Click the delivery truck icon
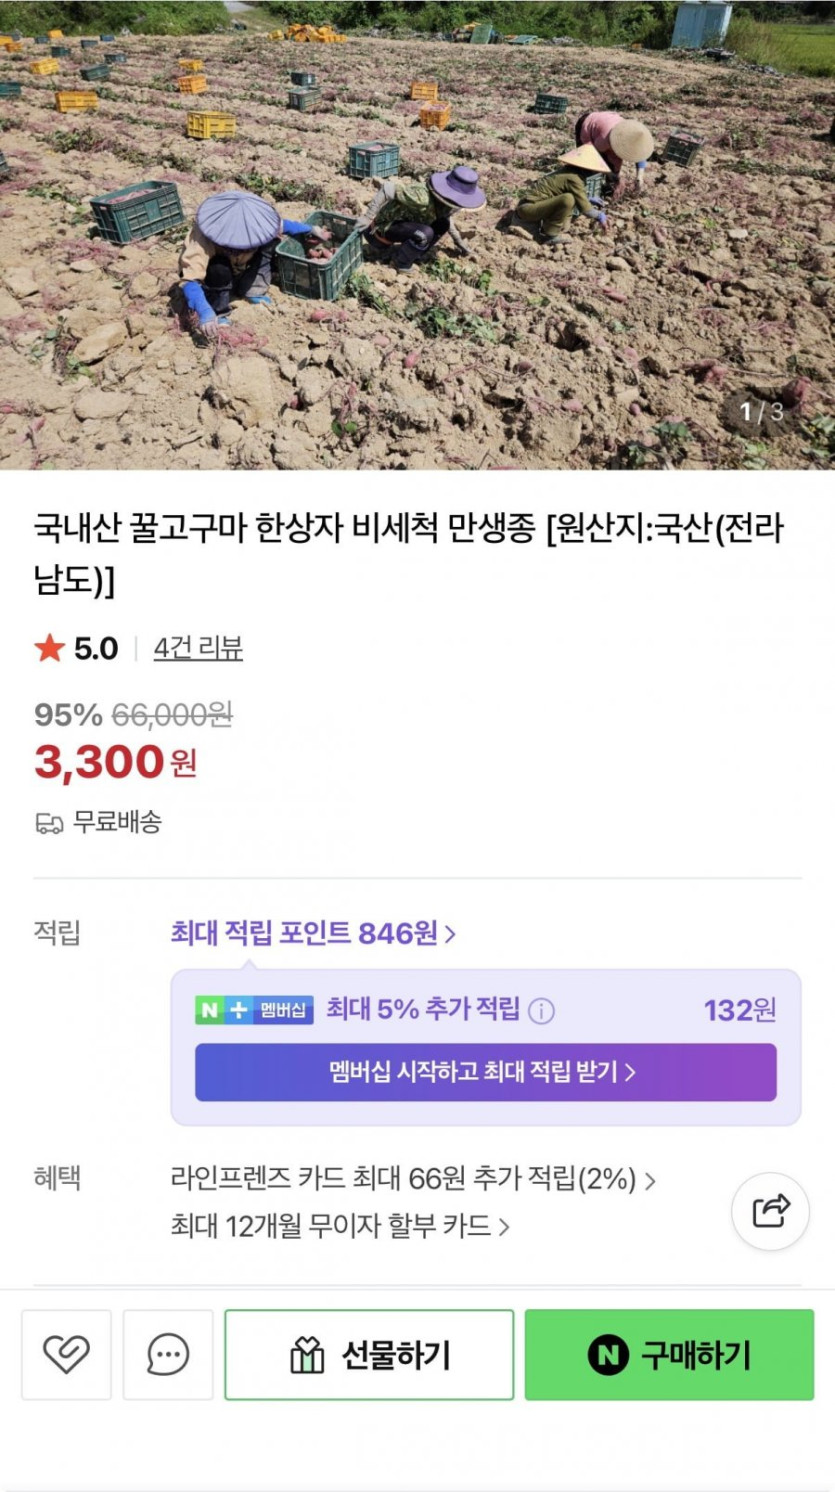835x1492 pixels. pyautogui.click(x=49, y=823)
